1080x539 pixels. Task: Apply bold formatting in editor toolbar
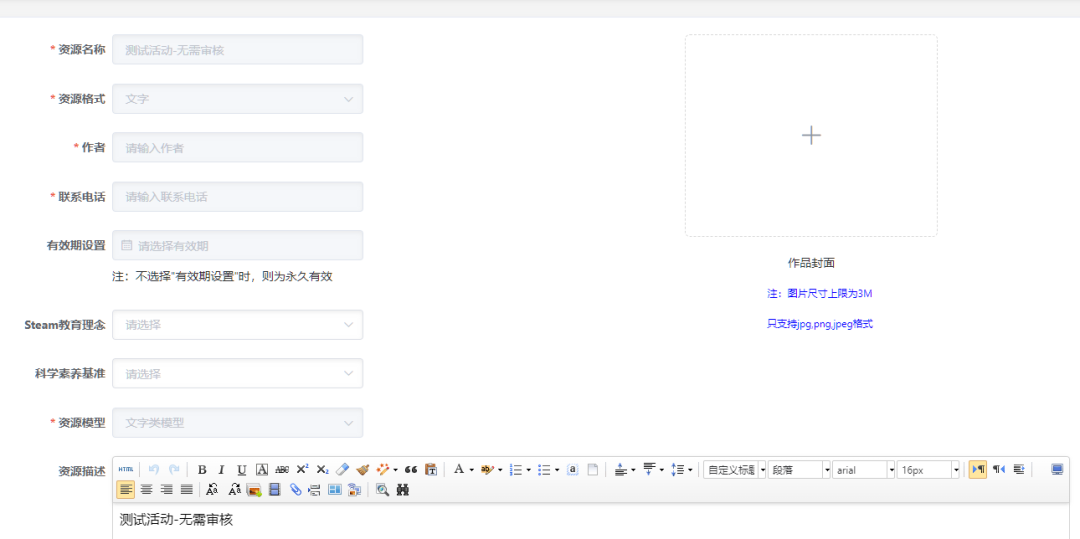pos(202,469)
